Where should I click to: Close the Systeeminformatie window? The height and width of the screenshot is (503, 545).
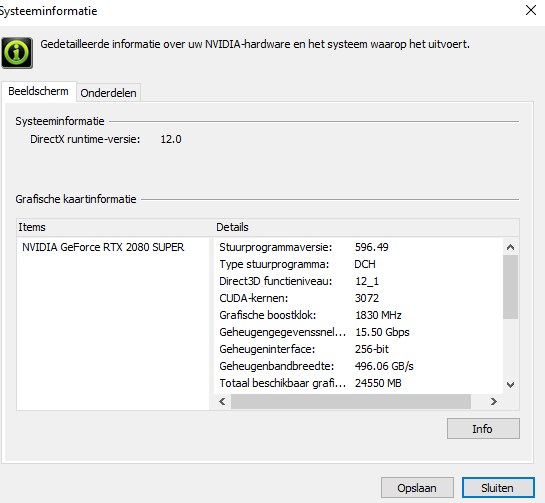(x=531, y=10)
